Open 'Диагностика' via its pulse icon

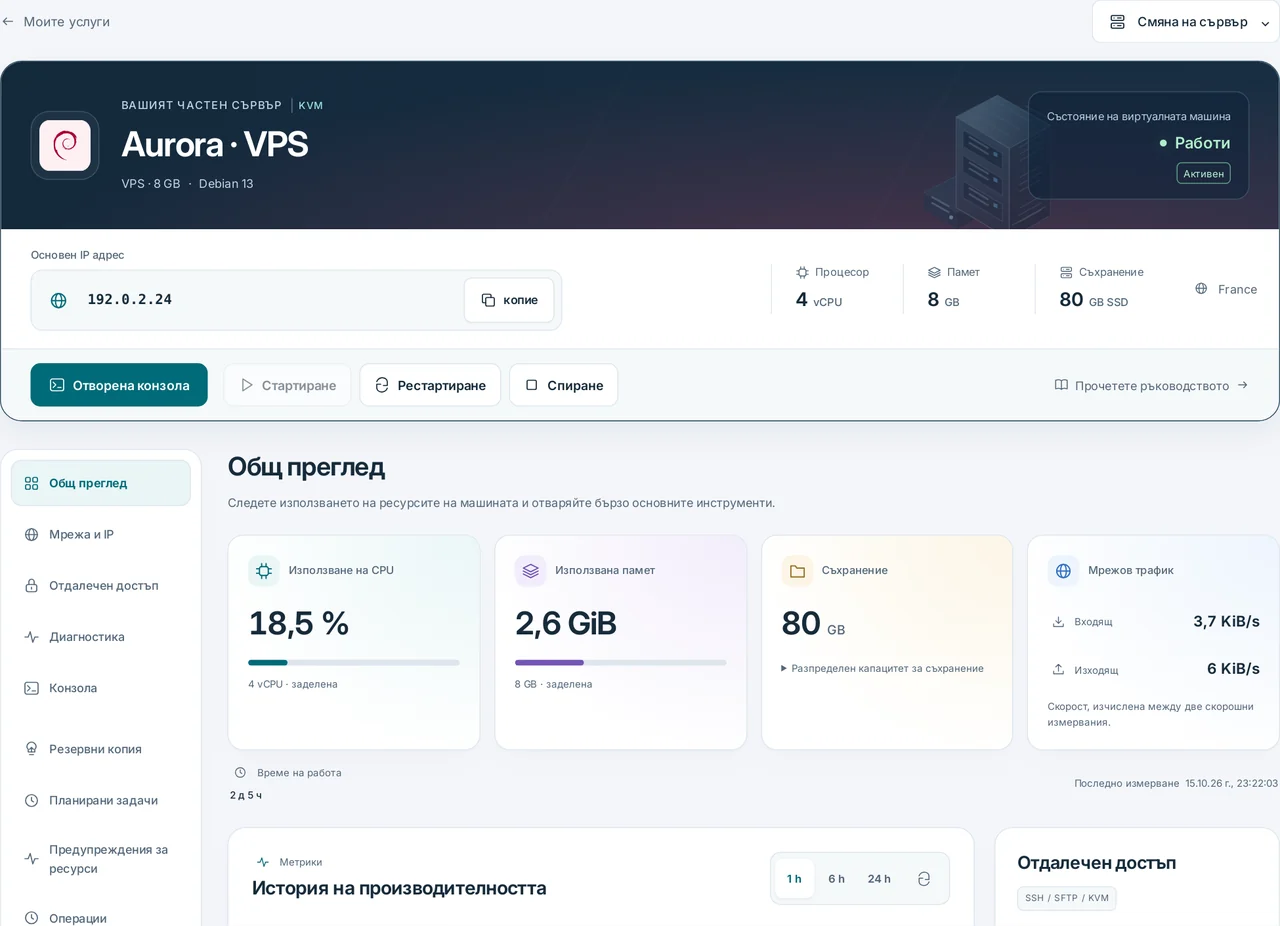pos(32,637)
